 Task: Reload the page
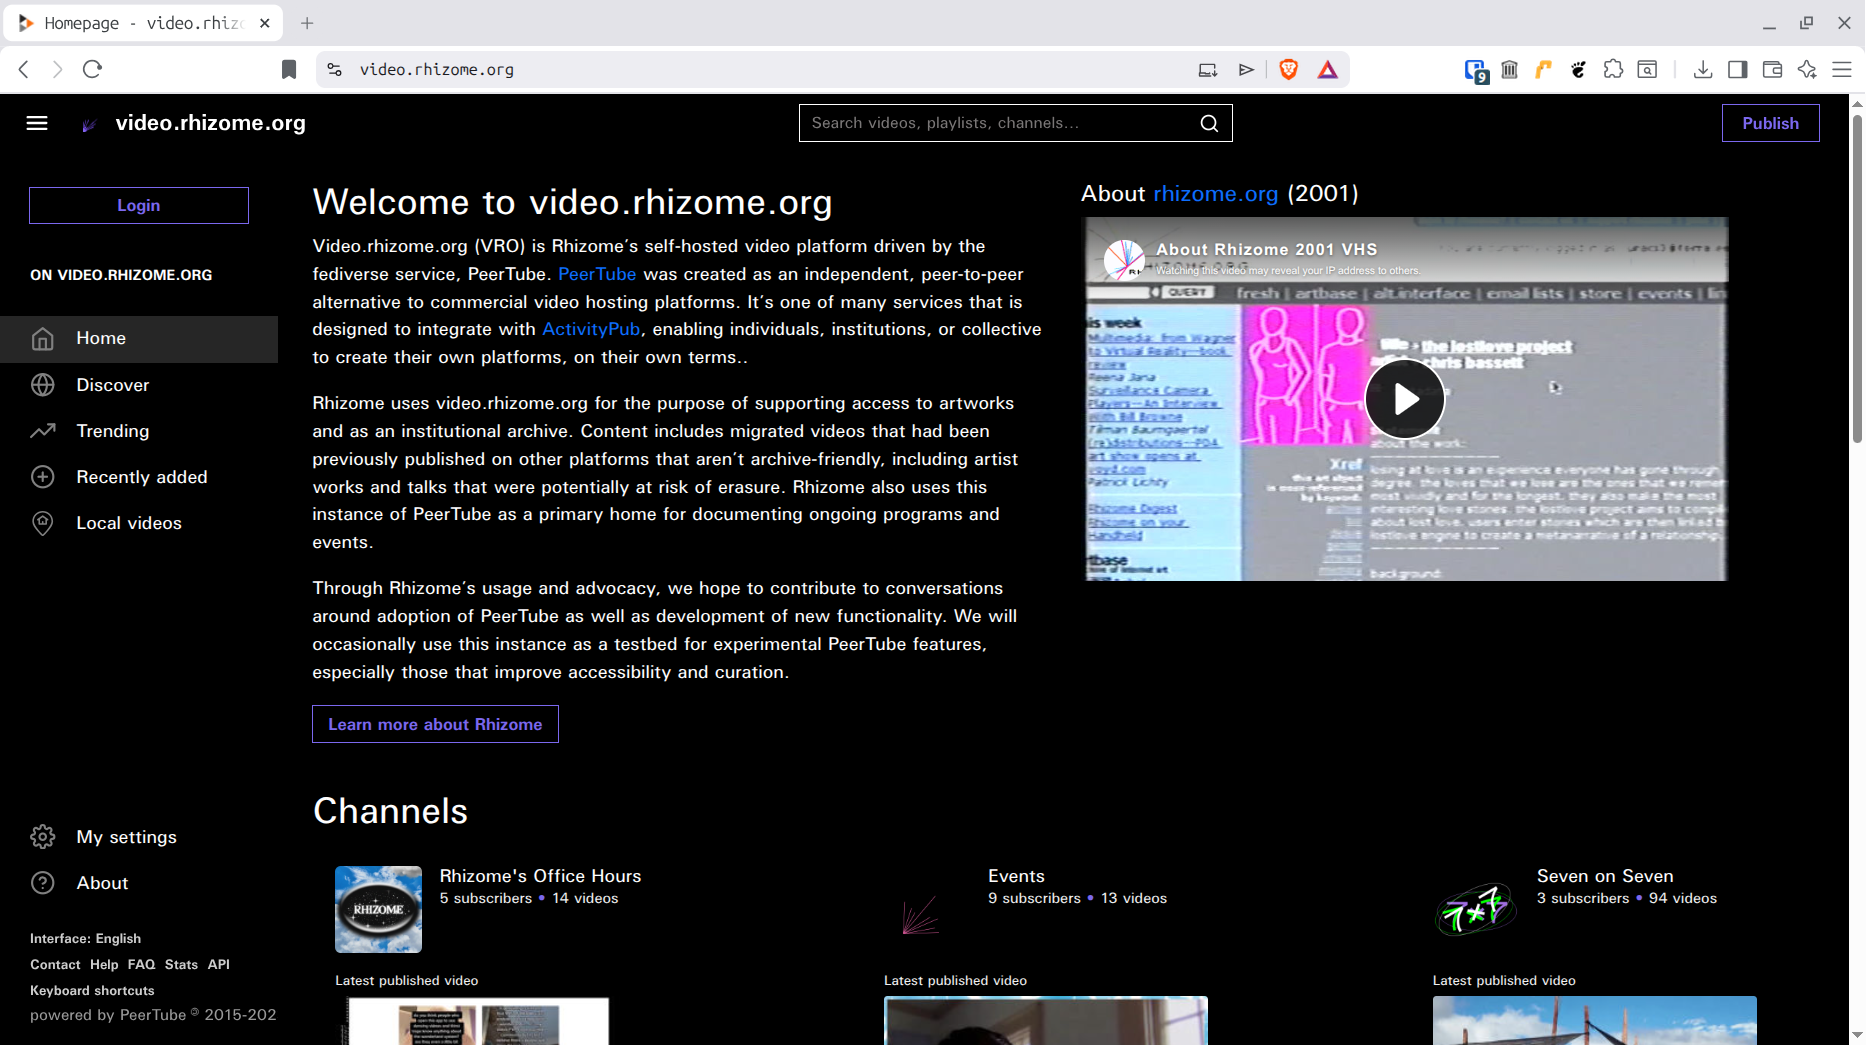tap(92, 69)
